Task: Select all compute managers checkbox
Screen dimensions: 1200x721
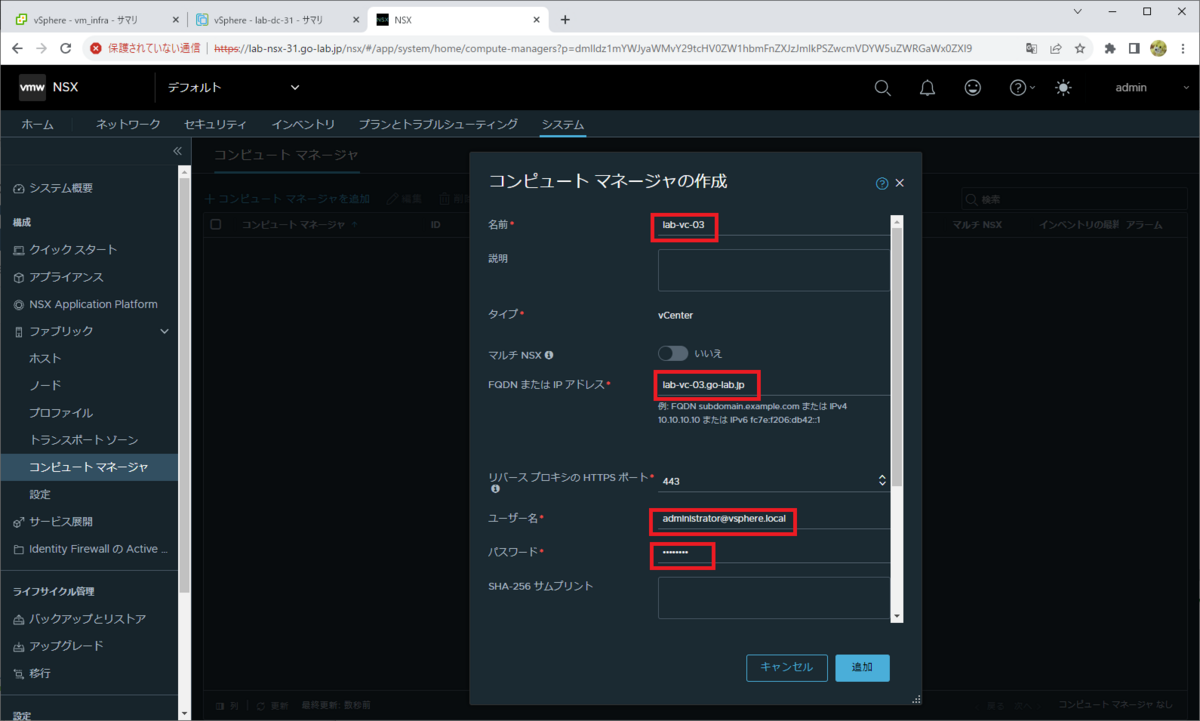Action: 216,225
